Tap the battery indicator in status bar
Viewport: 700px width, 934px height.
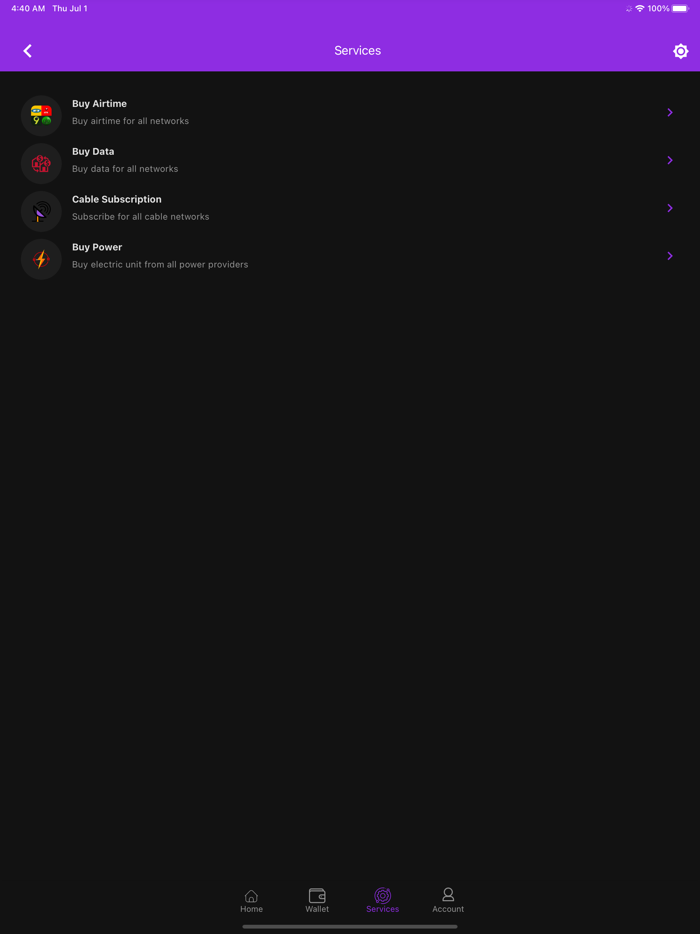click(x=680, y=9)
